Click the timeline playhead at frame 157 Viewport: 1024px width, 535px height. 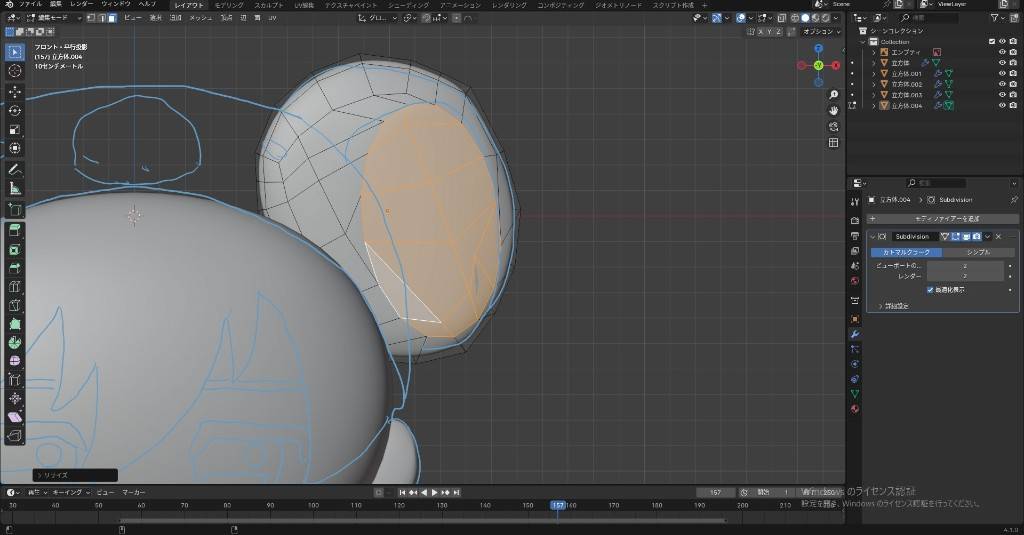(558, 505)
